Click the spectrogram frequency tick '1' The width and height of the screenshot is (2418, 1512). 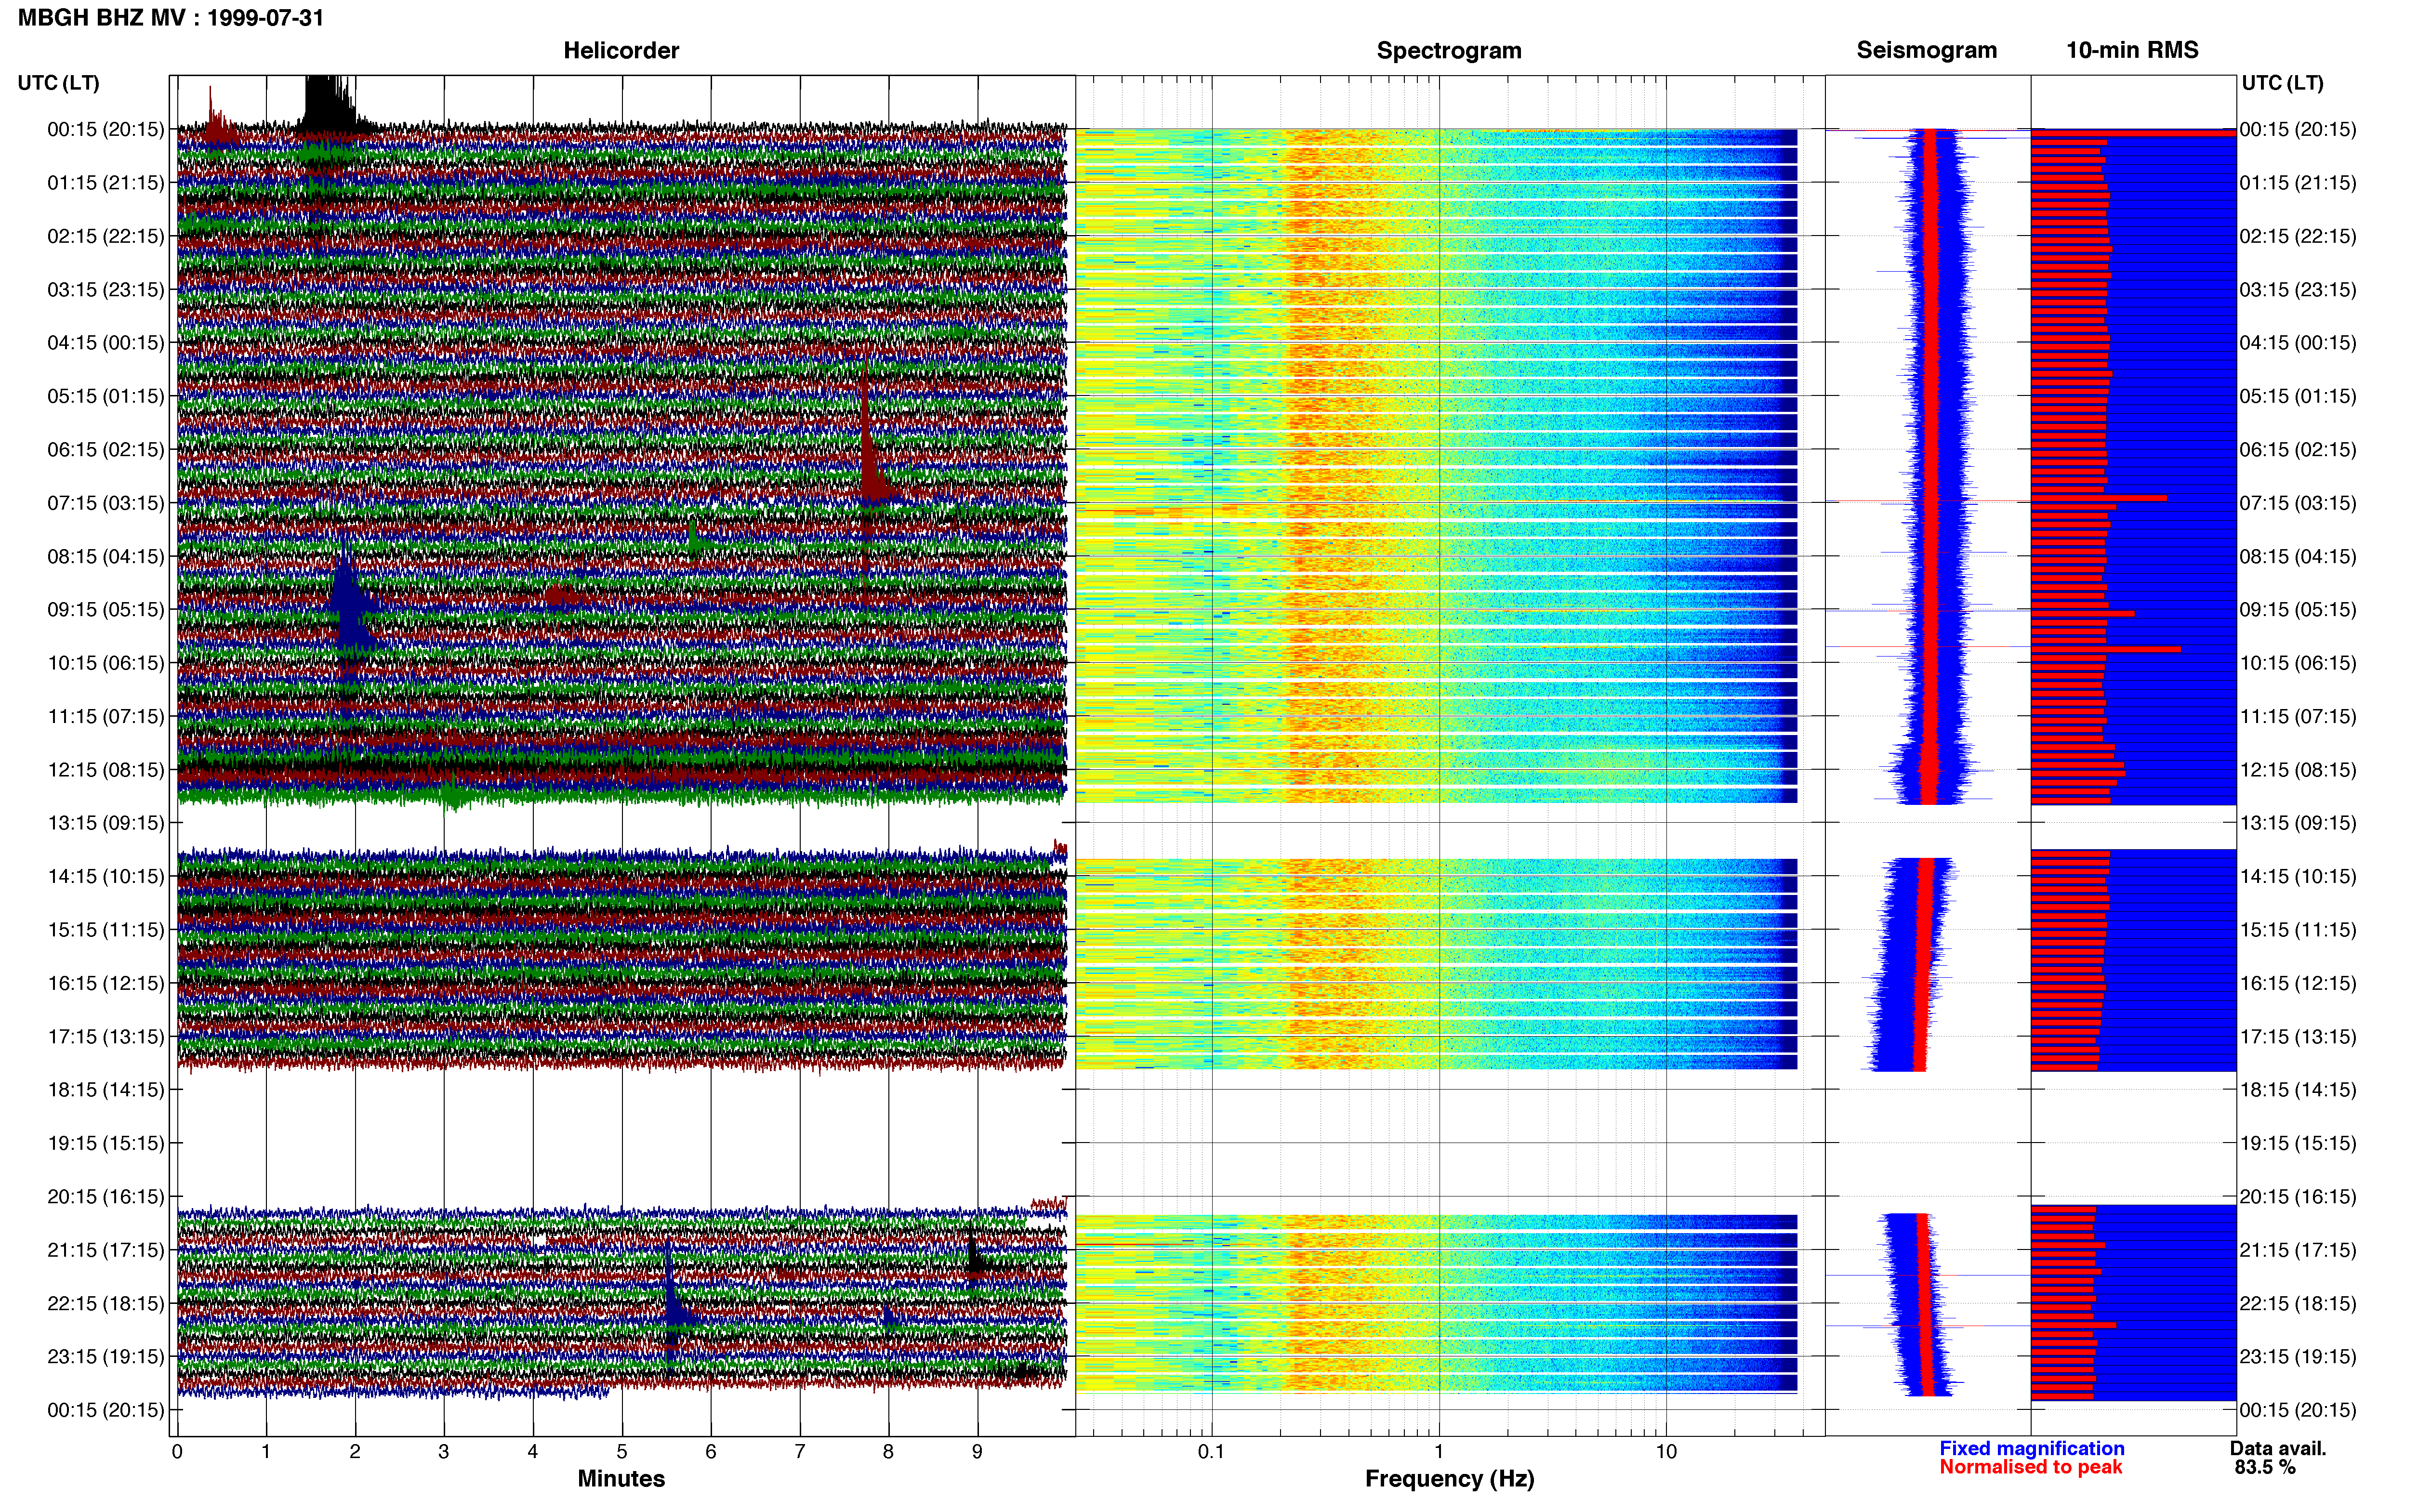pos(1439,1452)
